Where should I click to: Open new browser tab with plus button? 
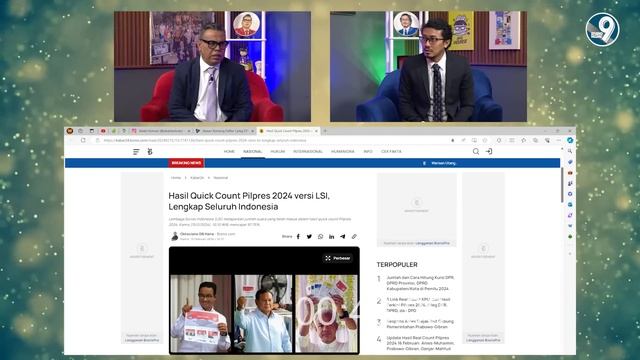pos(325,131)
